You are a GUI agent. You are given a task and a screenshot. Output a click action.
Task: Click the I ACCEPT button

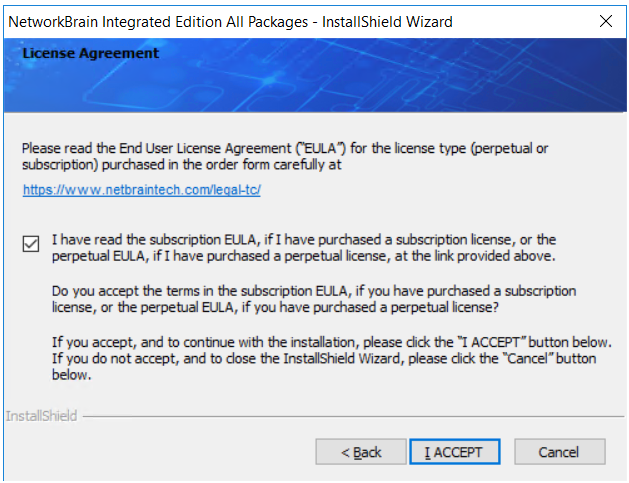(455, 452)
